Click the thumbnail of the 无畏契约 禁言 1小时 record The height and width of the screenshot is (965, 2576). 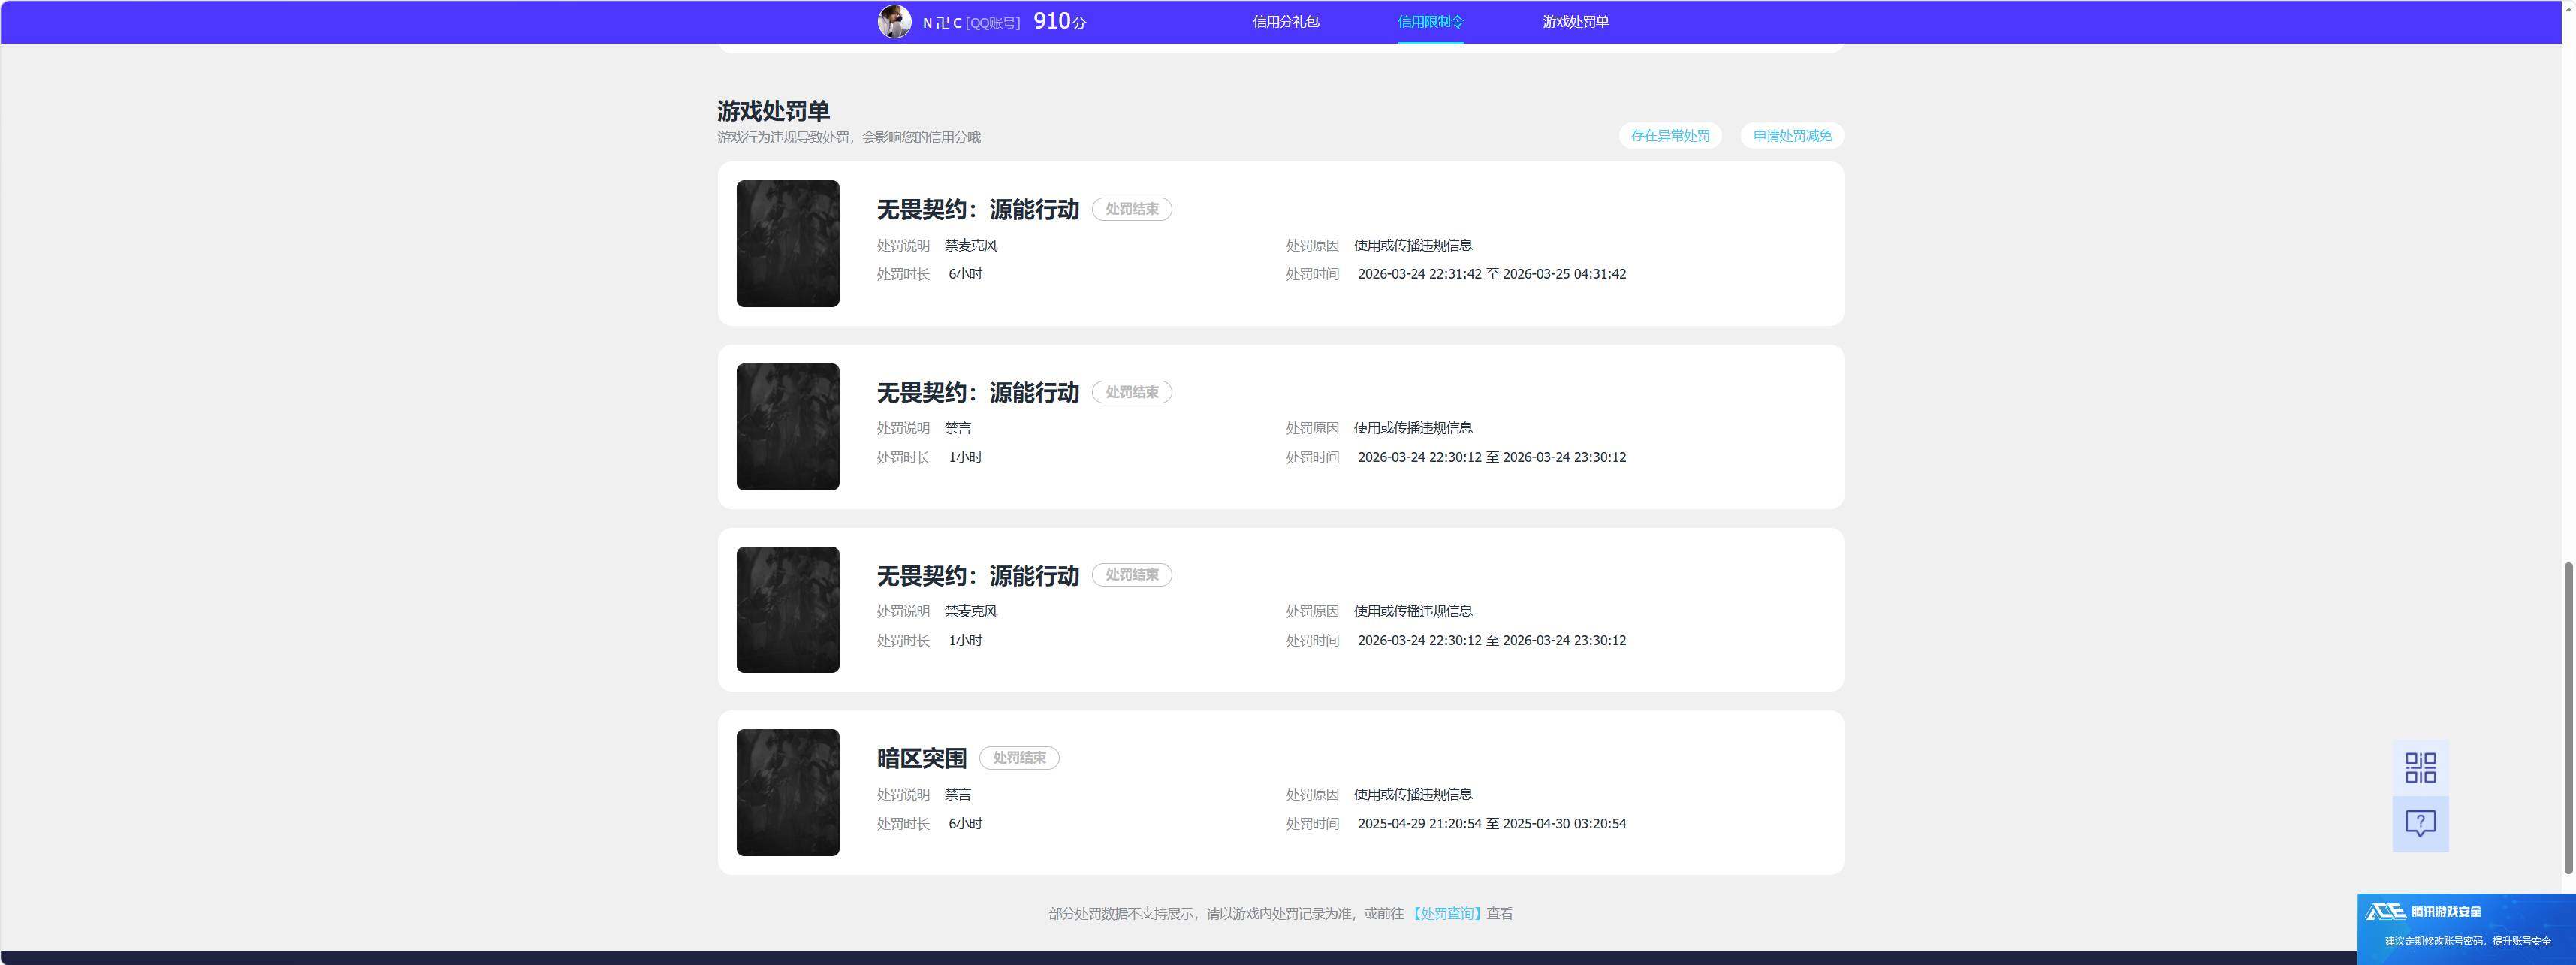(x=788, y=427)
